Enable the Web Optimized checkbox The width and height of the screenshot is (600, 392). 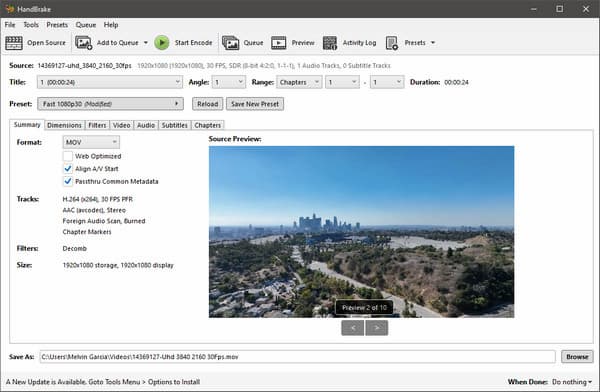[68, 156]
